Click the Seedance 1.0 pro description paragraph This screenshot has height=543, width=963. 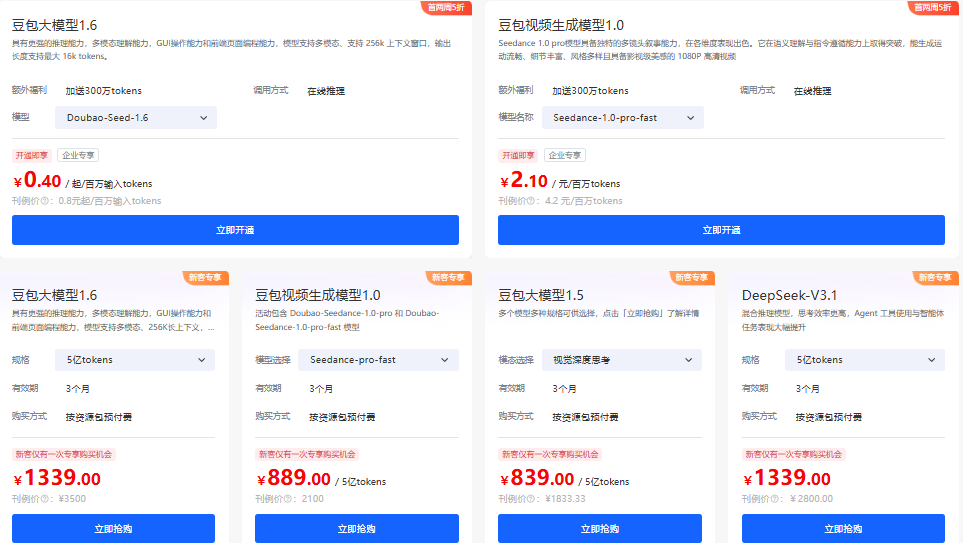coord(720,50)
